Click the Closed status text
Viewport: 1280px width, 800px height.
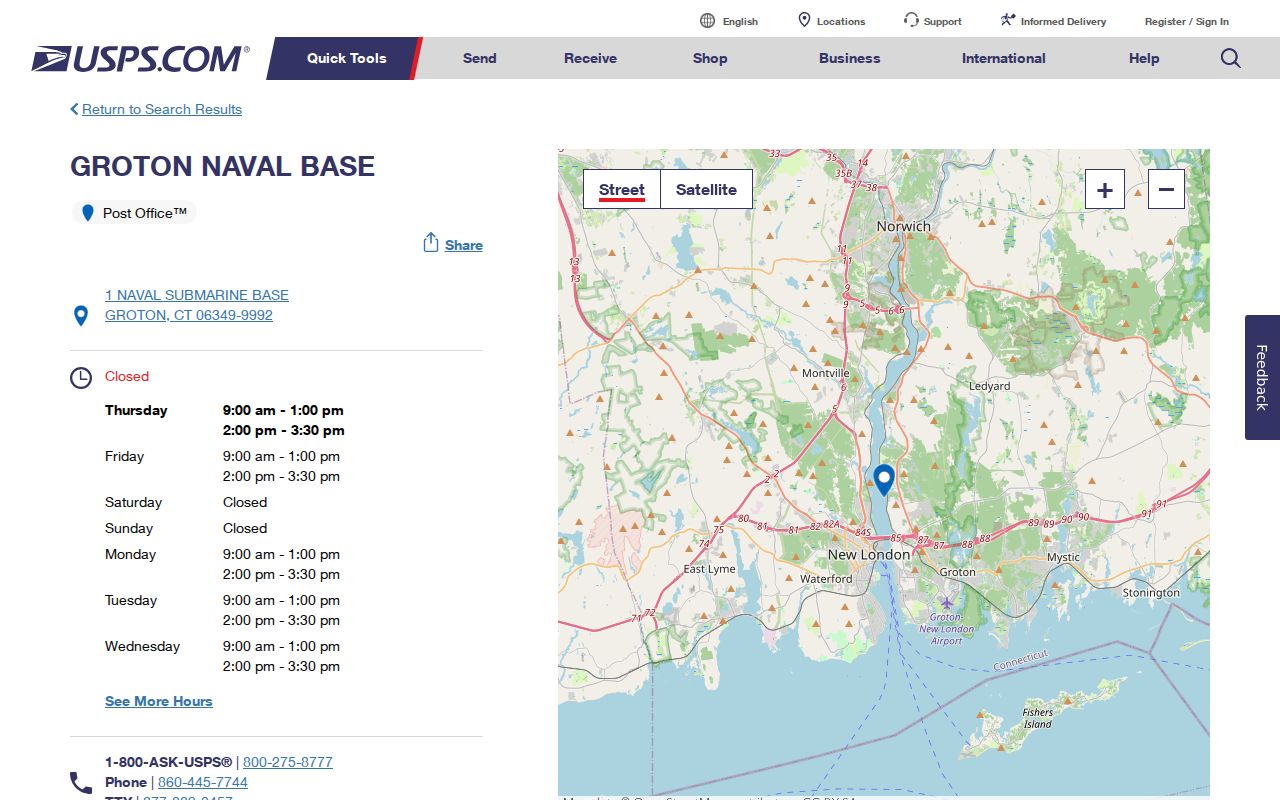127,376
